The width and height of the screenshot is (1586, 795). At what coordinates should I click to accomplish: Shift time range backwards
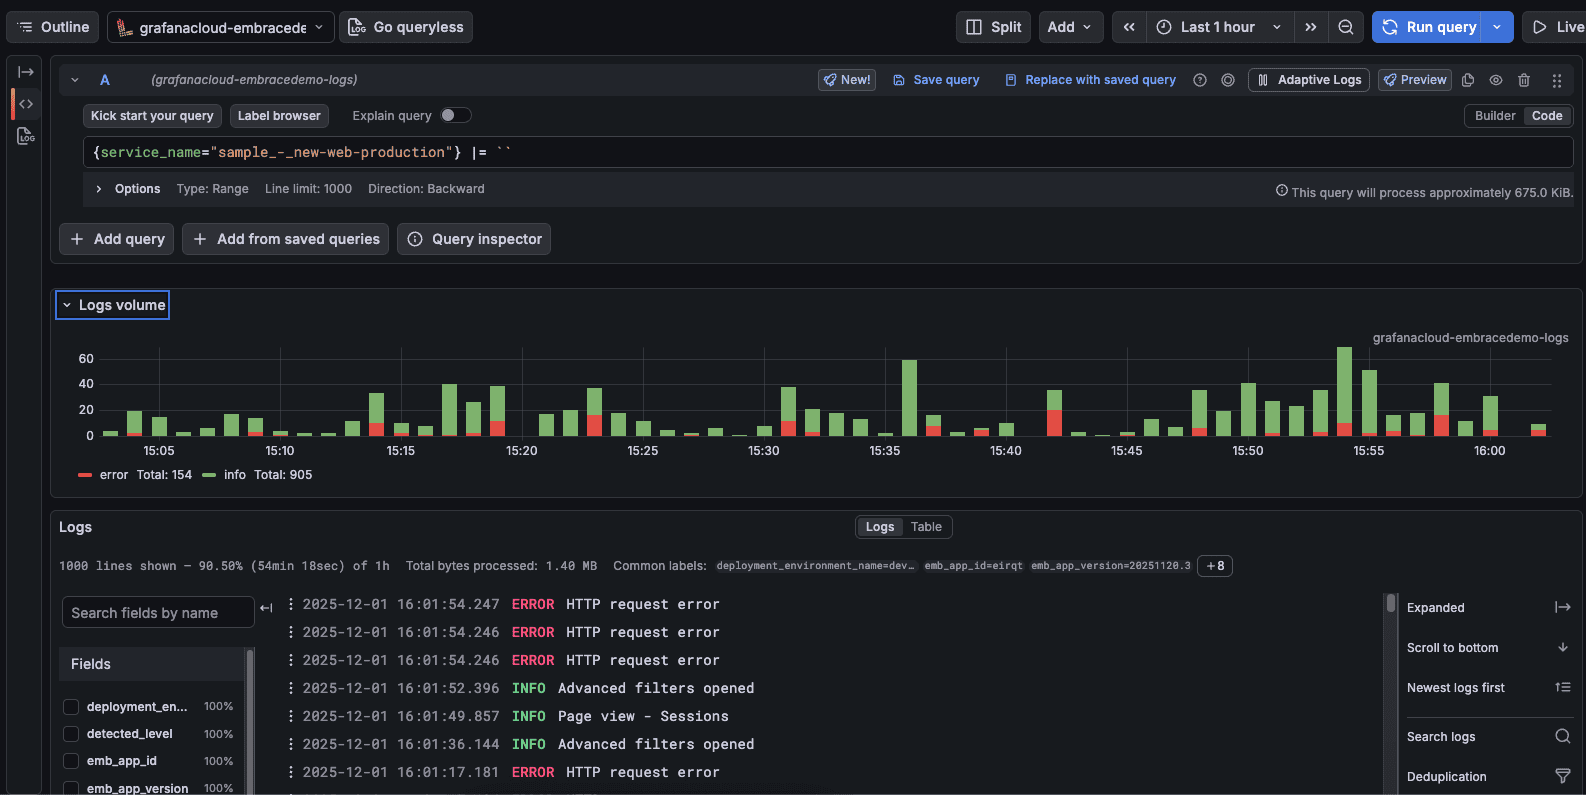[1129, 27]
